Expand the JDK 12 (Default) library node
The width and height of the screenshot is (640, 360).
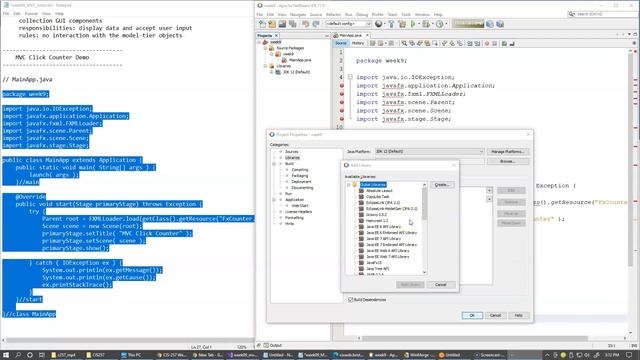(x=271, y=72)
